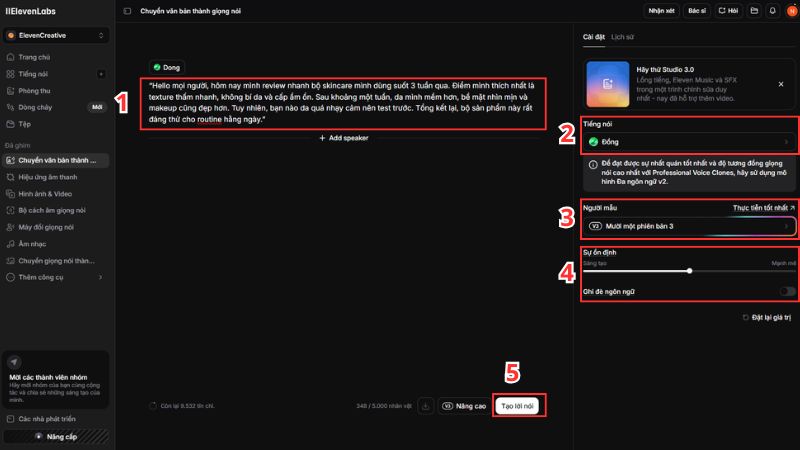Open the ElevenCreative workspace switcher
The image size is (800, 450).
pos(56,35)
